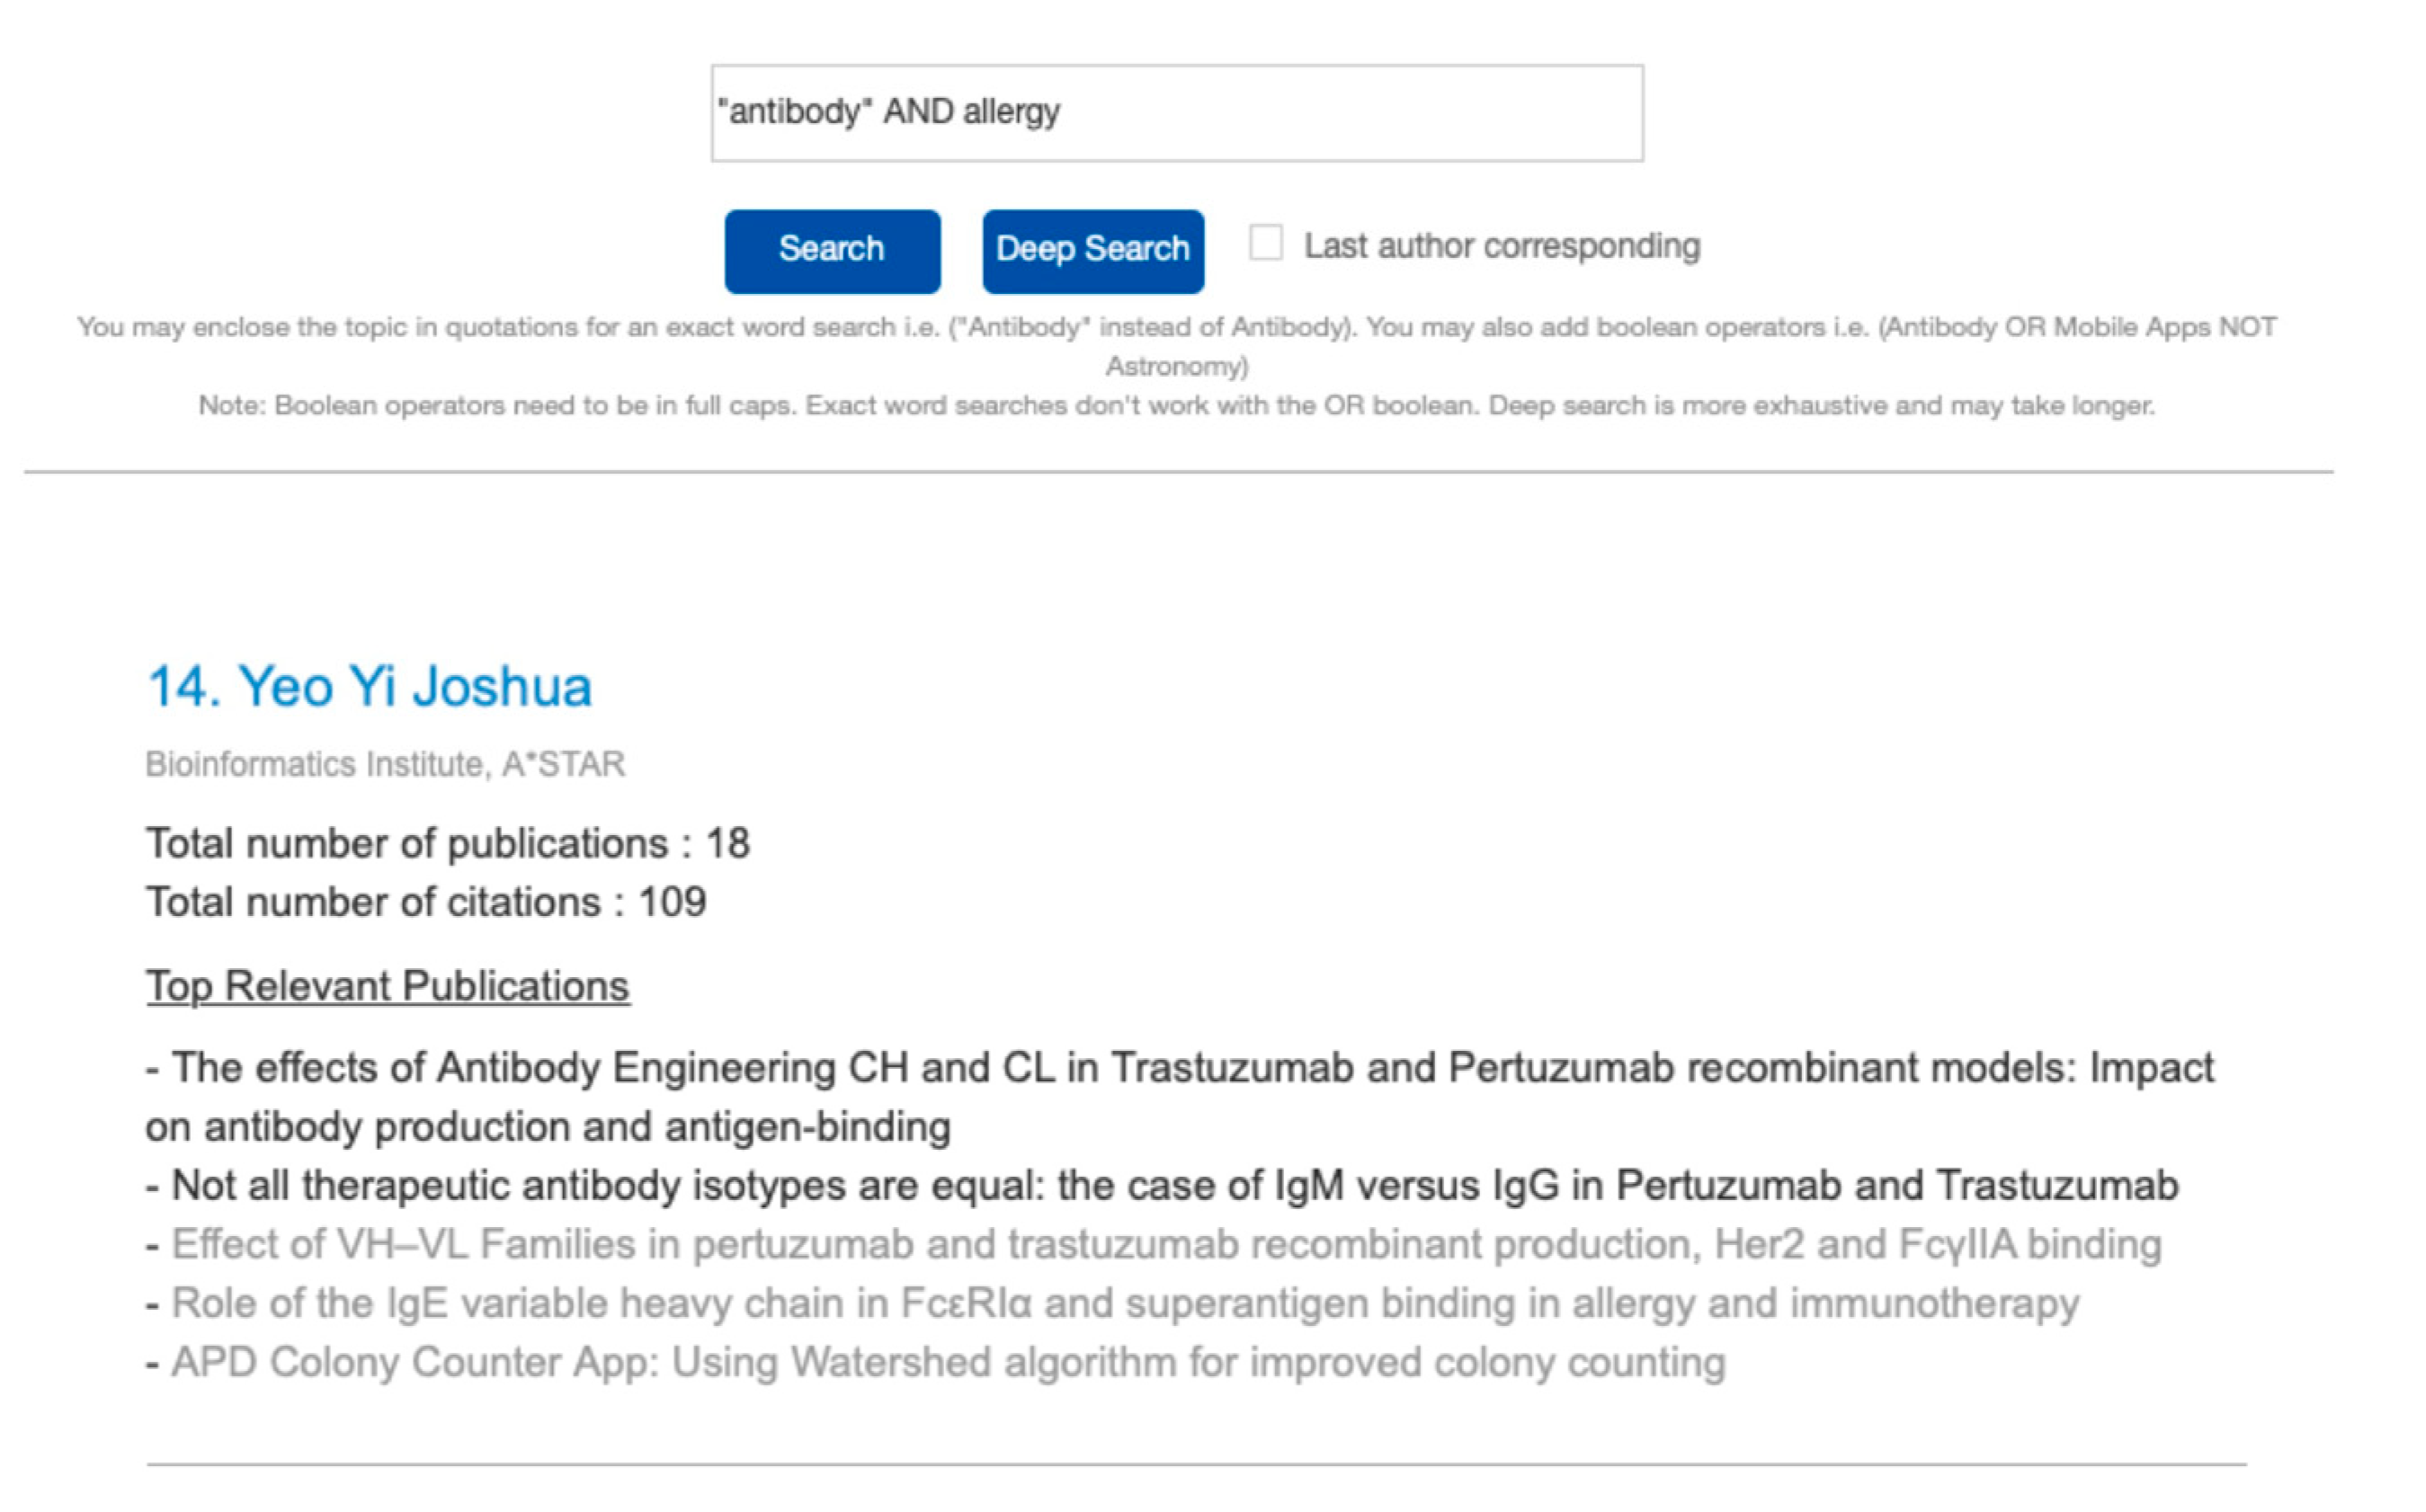Click the Top Relevant Publications heading
The image size is (2426, 1512).
coord(388,986)
